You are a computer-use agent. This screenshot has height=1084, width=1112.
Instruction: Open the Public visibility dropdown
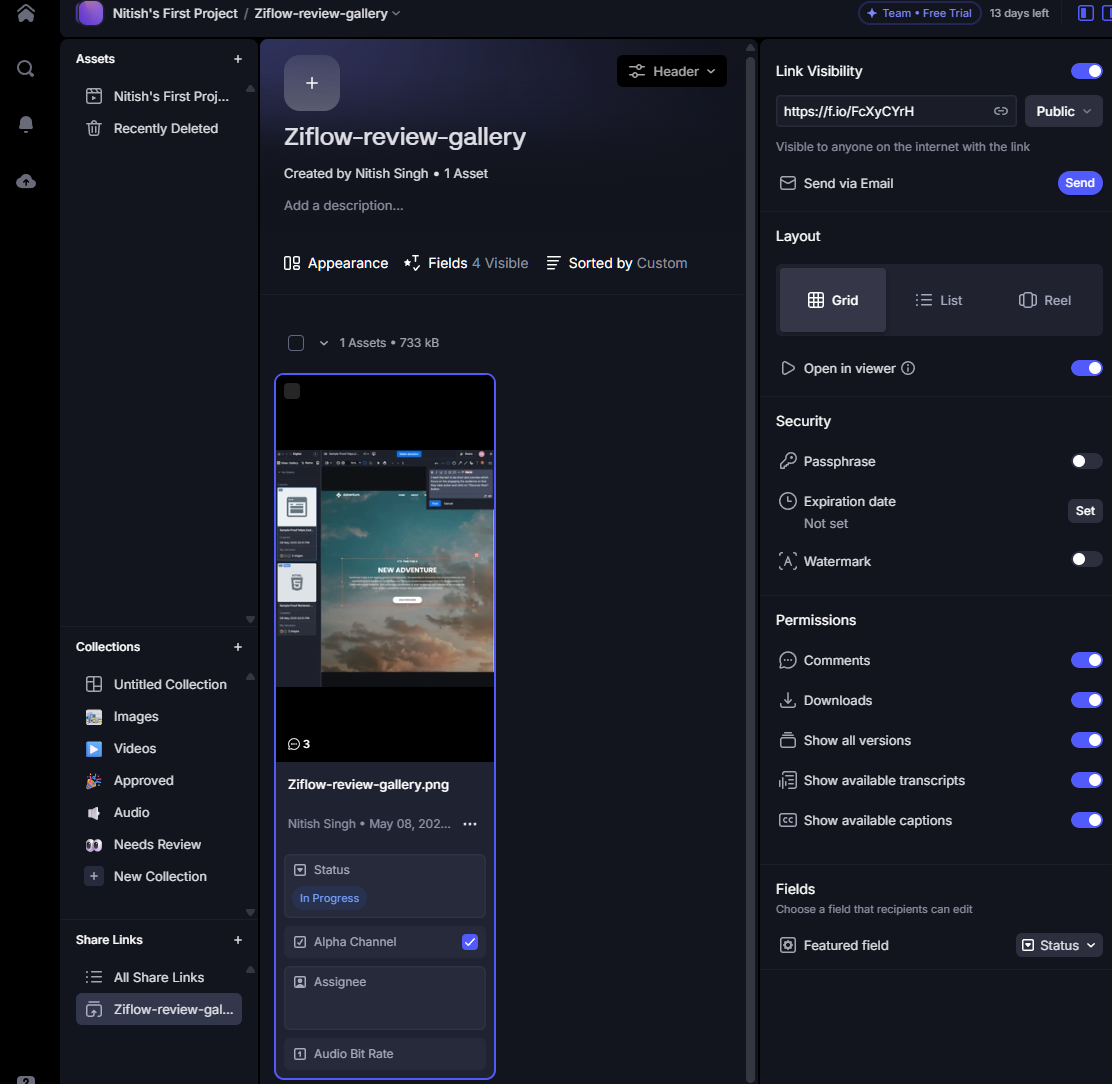(1063, 111)
